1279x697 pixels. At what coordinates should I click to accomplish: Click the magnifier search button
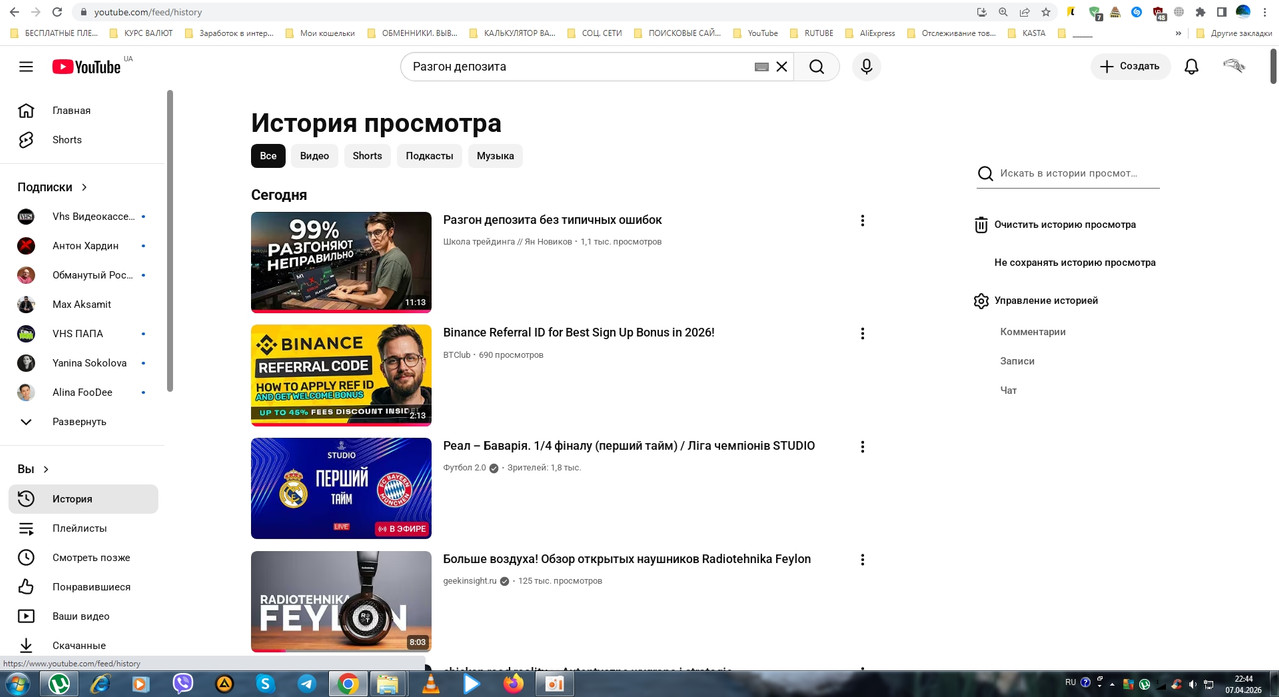pyautogui.click(x=817, y=66)
